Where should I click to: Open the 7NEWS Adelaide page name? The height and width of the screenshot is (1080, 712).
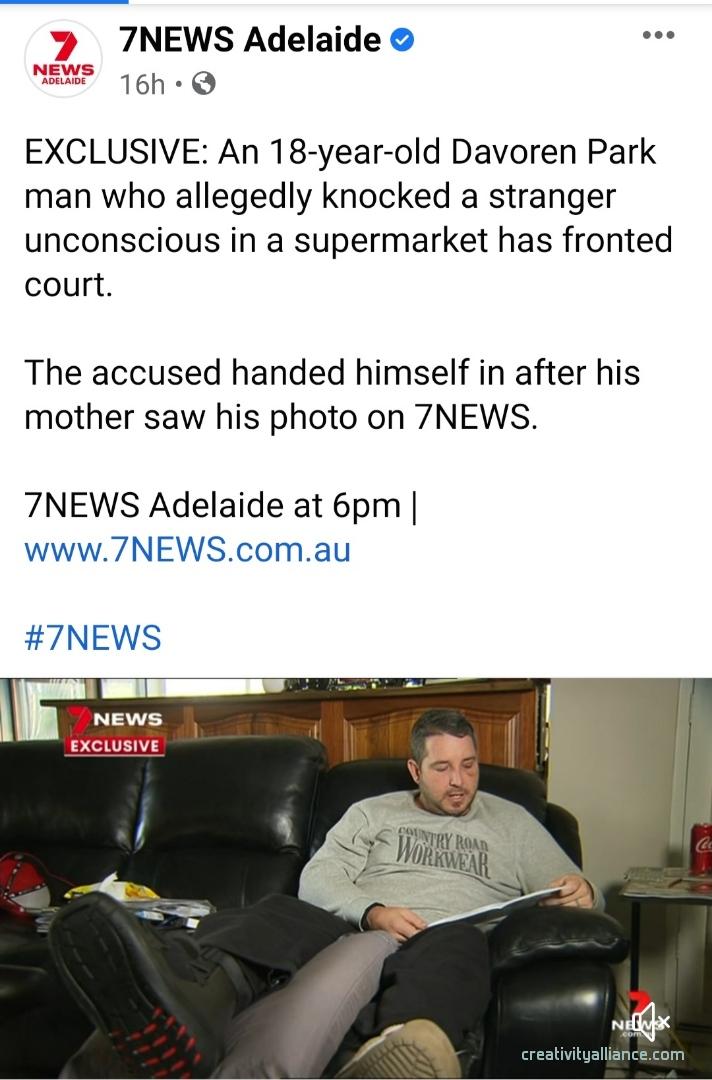click(x=250, y=39)
